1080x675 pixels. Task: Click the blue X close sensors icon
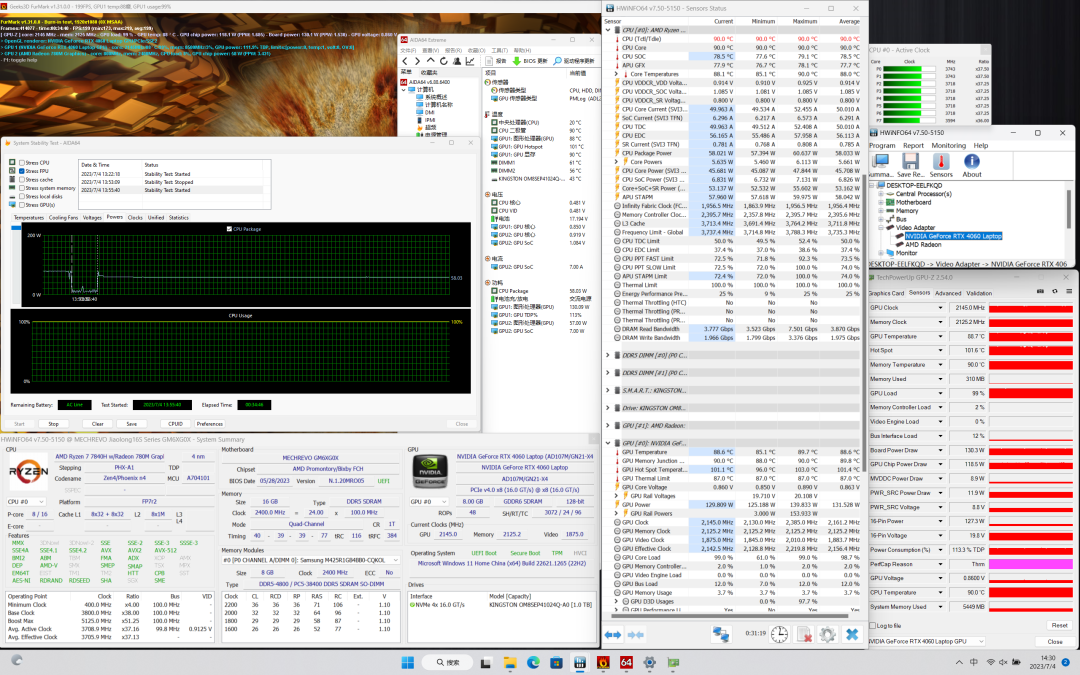point(852,634)
